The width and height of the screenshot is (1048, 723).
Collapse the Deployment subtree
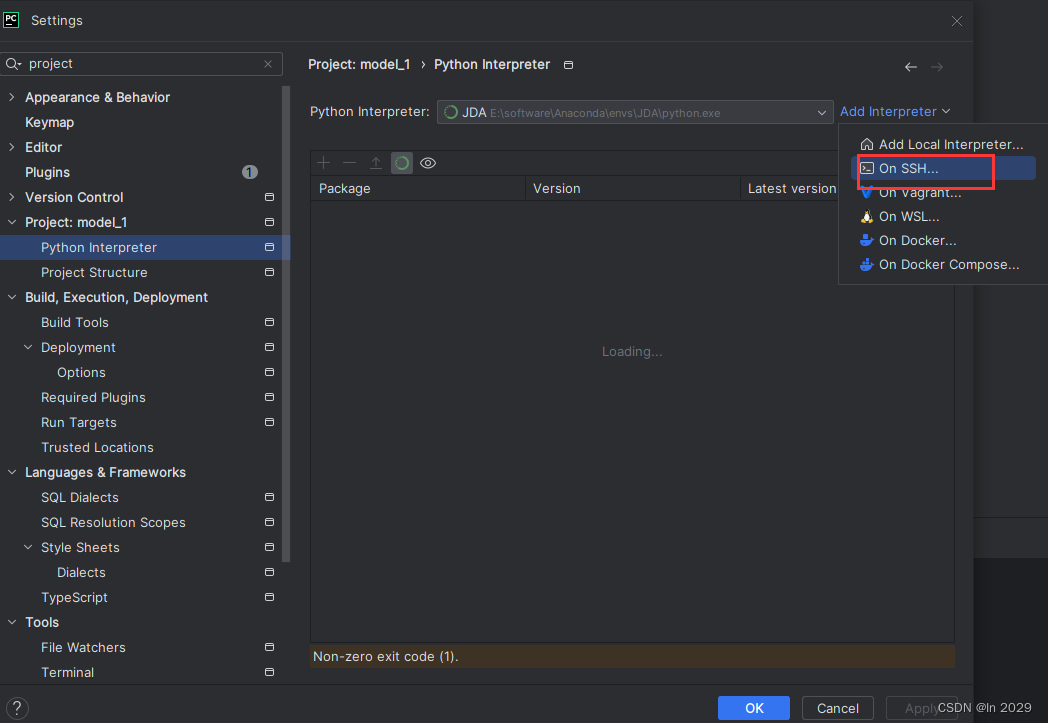click(x=28, y=347)
